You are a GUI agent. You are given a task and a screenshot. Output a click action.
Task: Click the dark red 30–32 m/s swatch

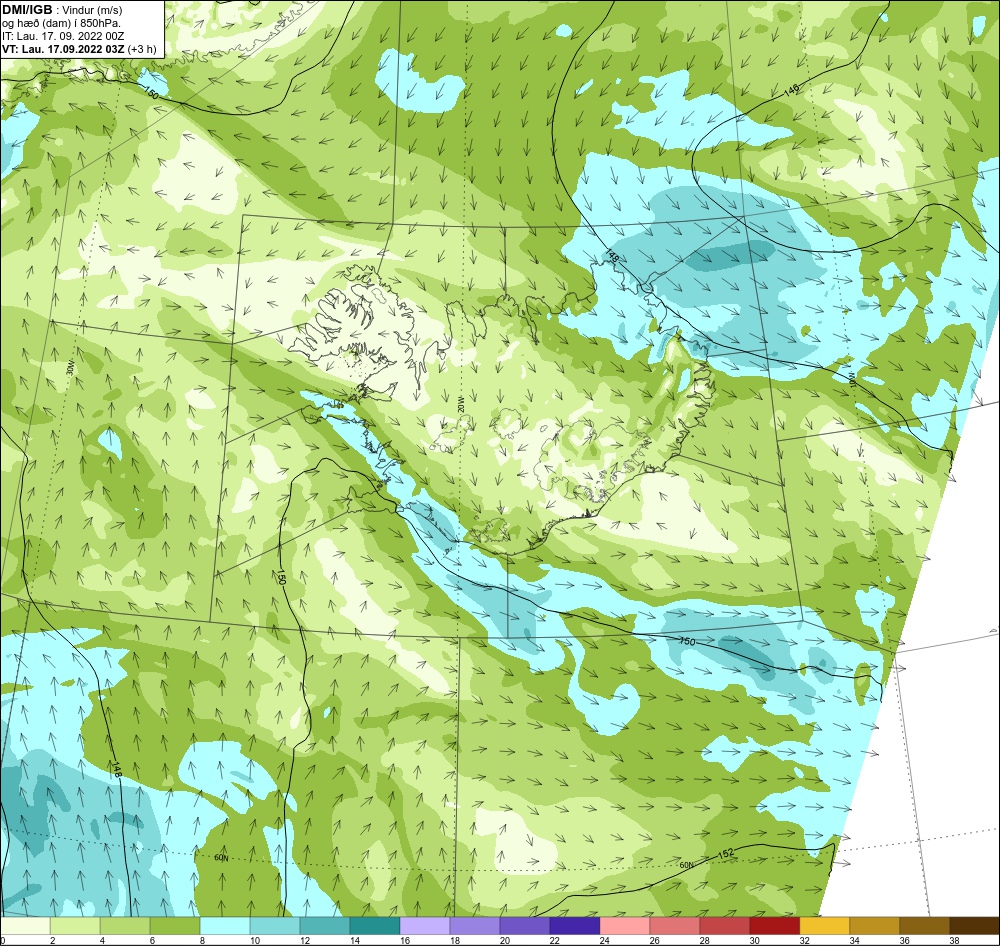pos(774,926)
